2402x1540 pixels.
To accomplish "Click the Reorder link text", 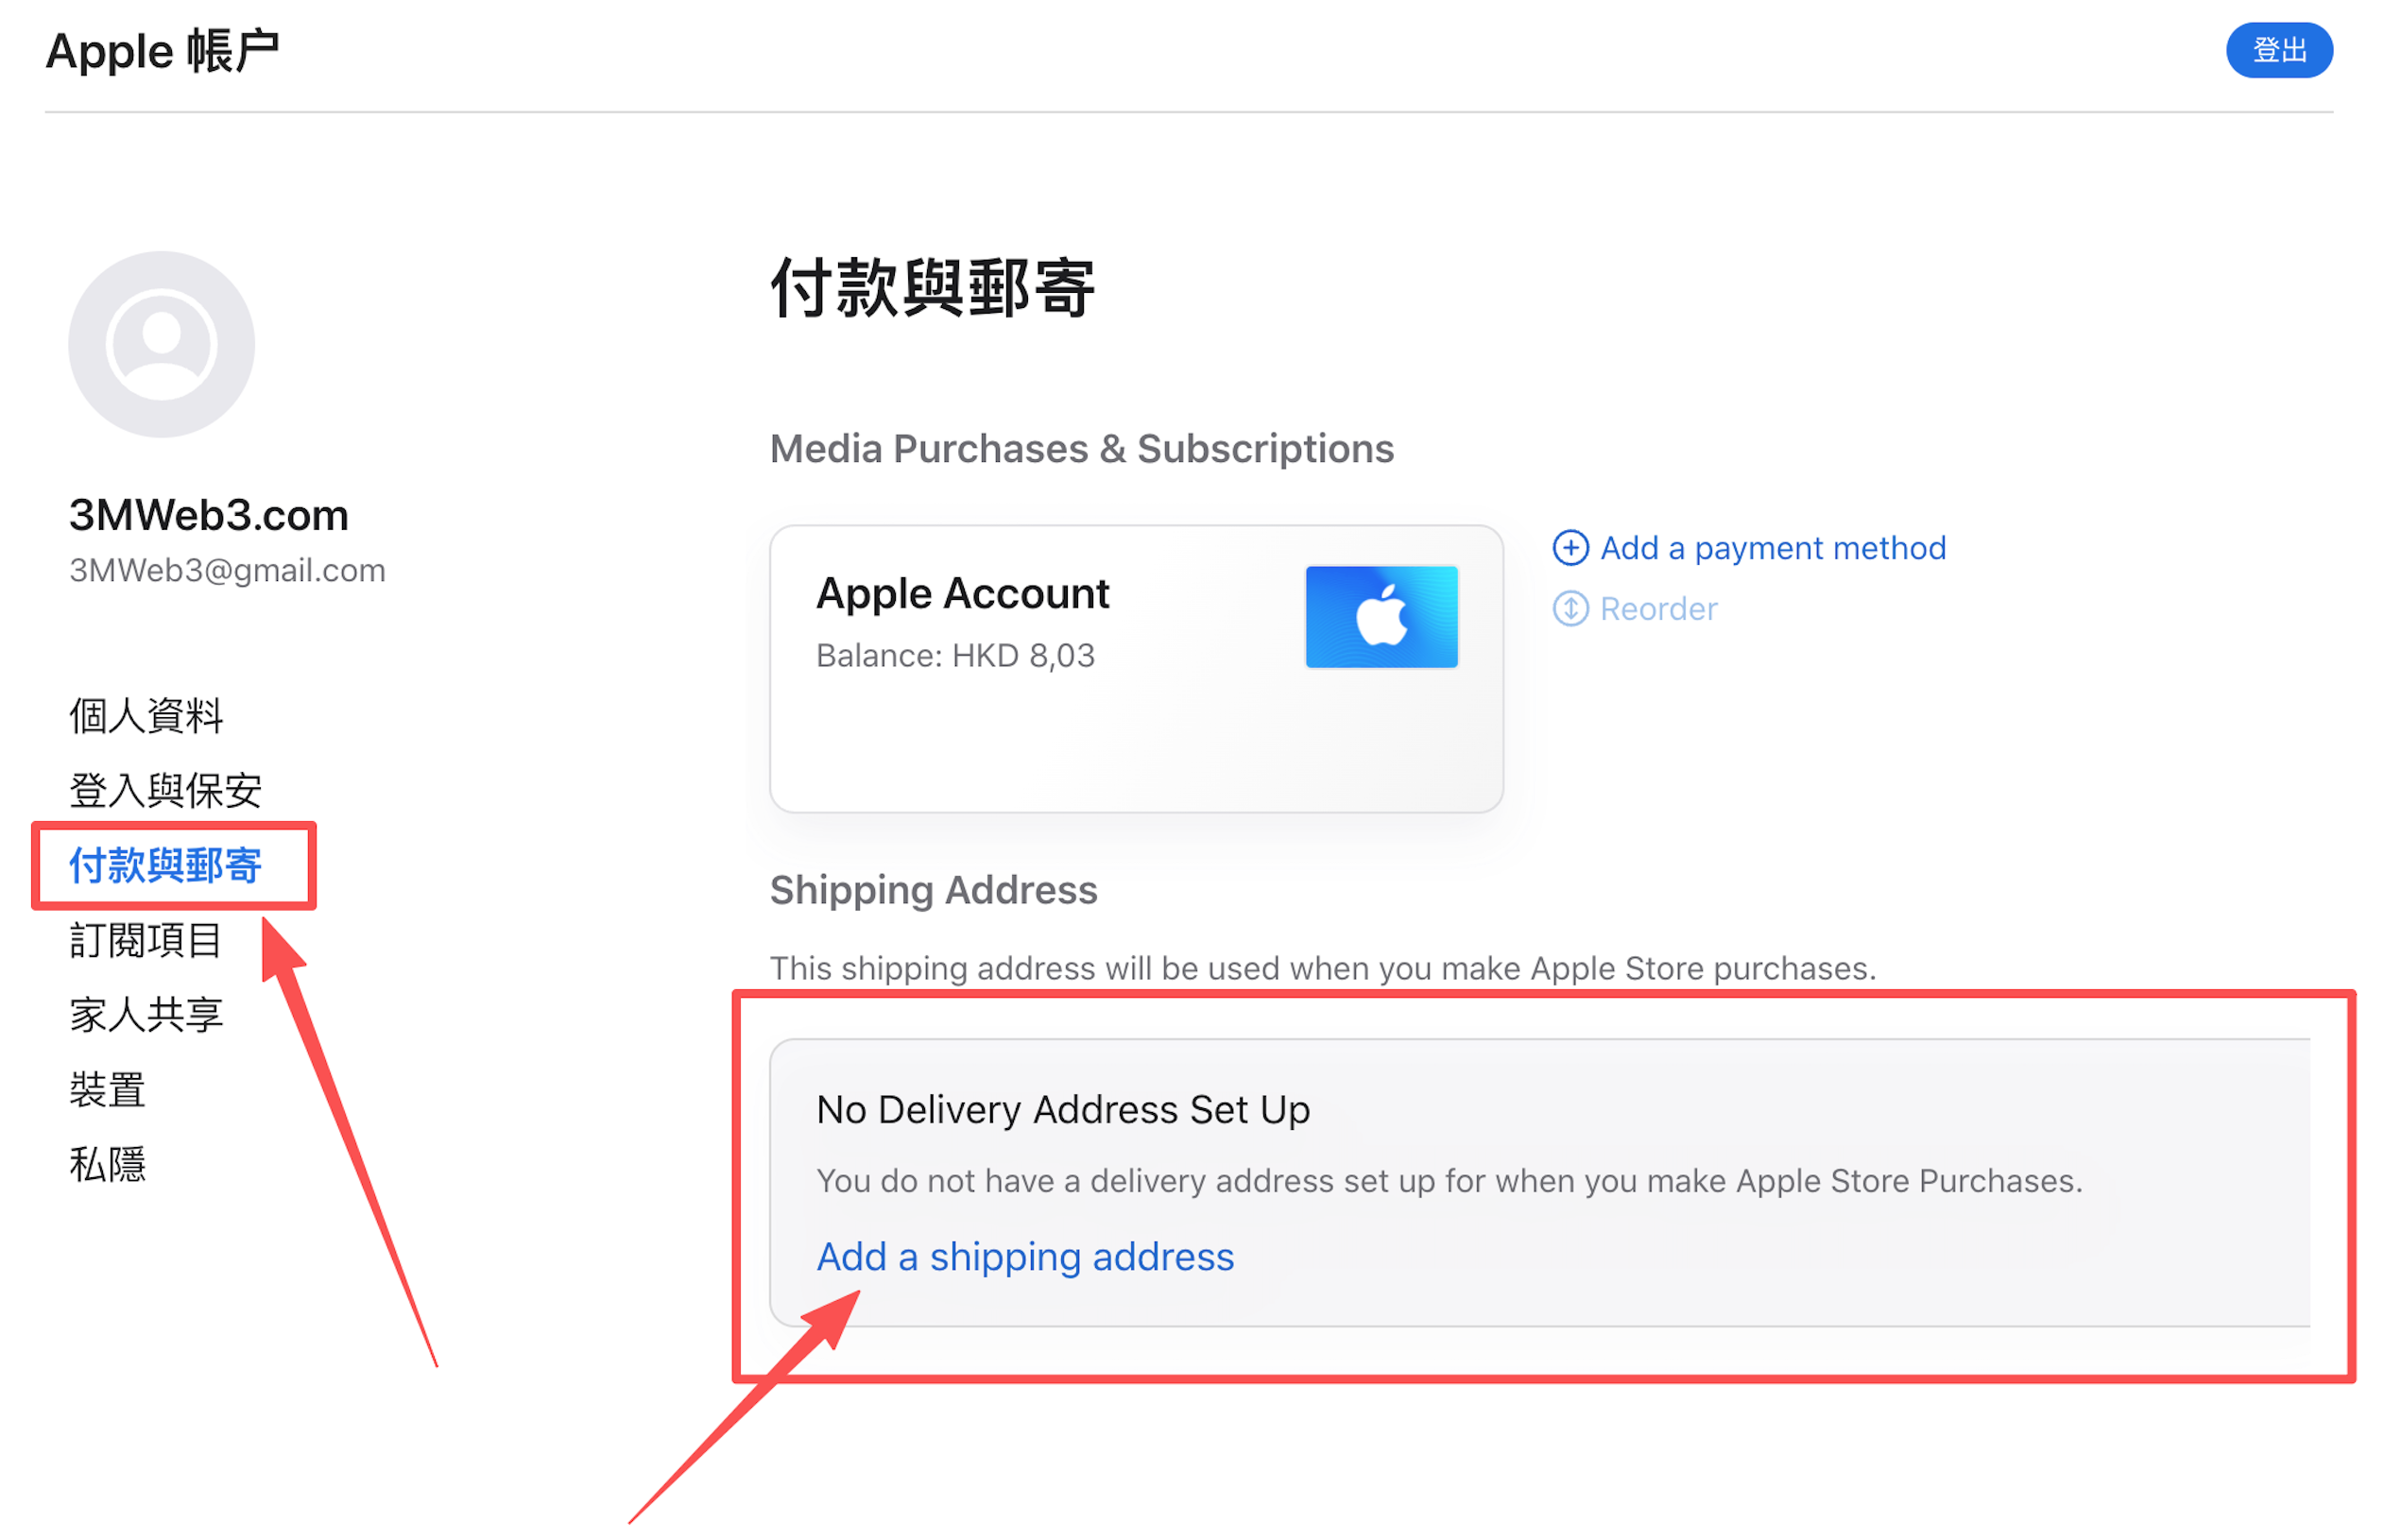I will tap(1658, 609).
